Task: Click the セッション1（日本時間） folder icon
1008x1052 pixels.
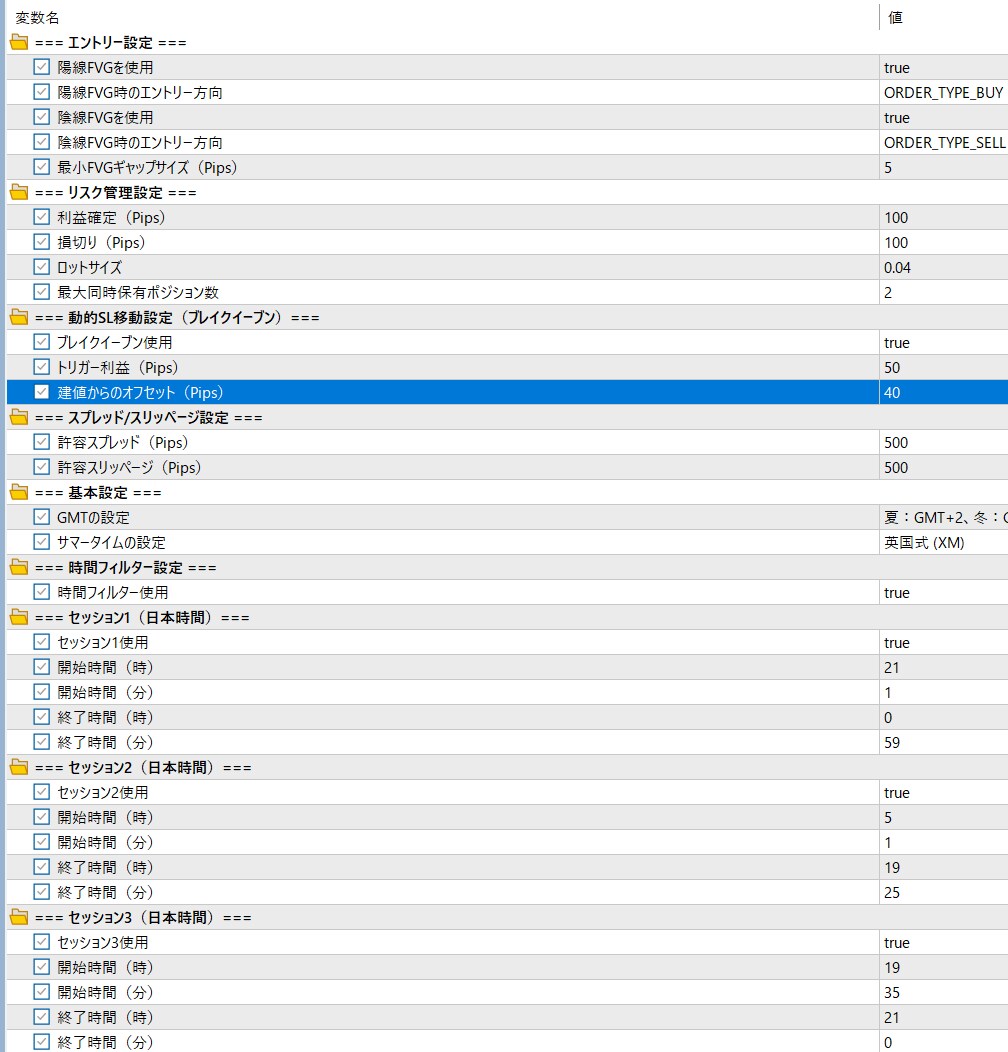Action: pyautogui.click(x=19, y=617)
